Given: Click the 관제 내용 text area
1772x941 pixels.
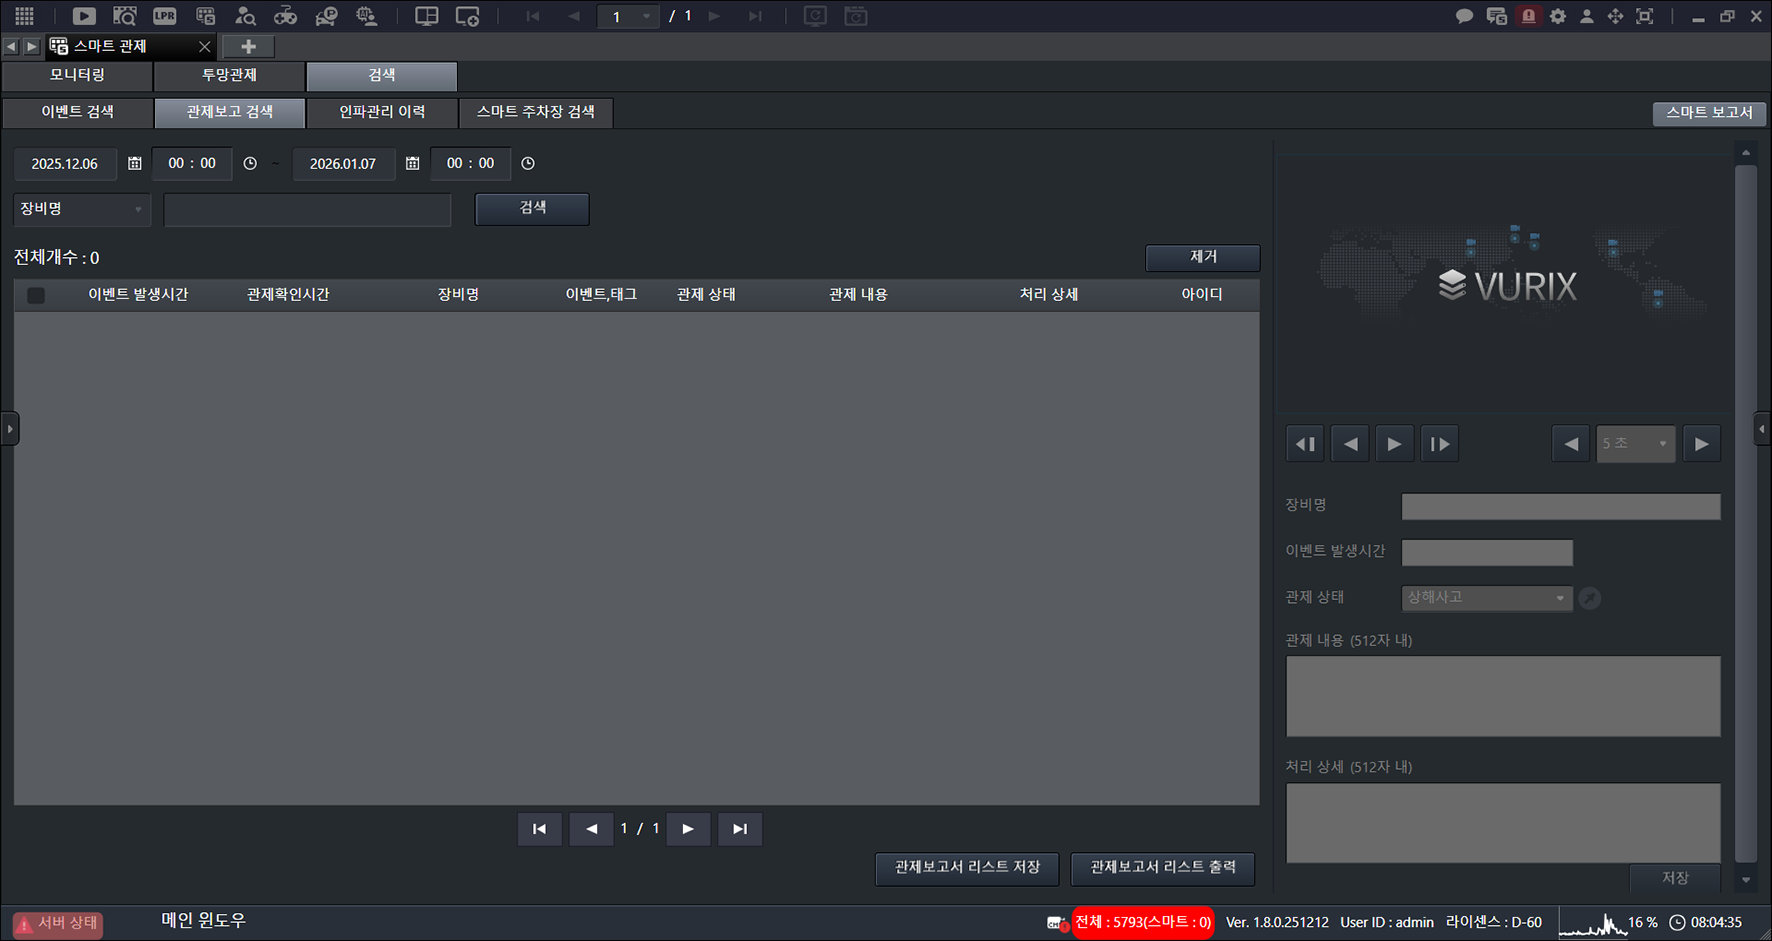Looking at the screenshot, I should 1503,696.
